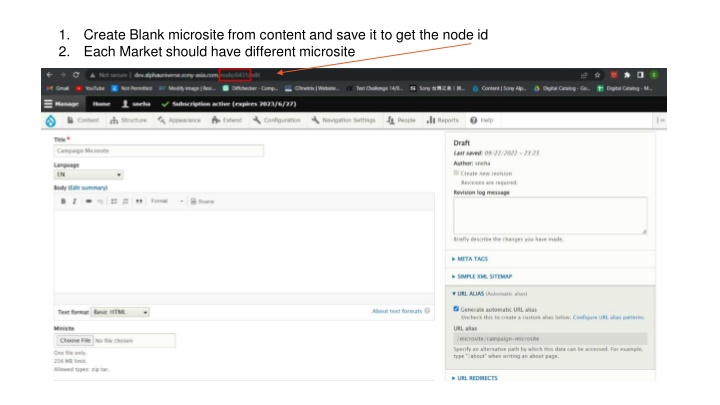Insert a numbered list
This screenshot has width=720, height=405.
click(x=125, y=202)
